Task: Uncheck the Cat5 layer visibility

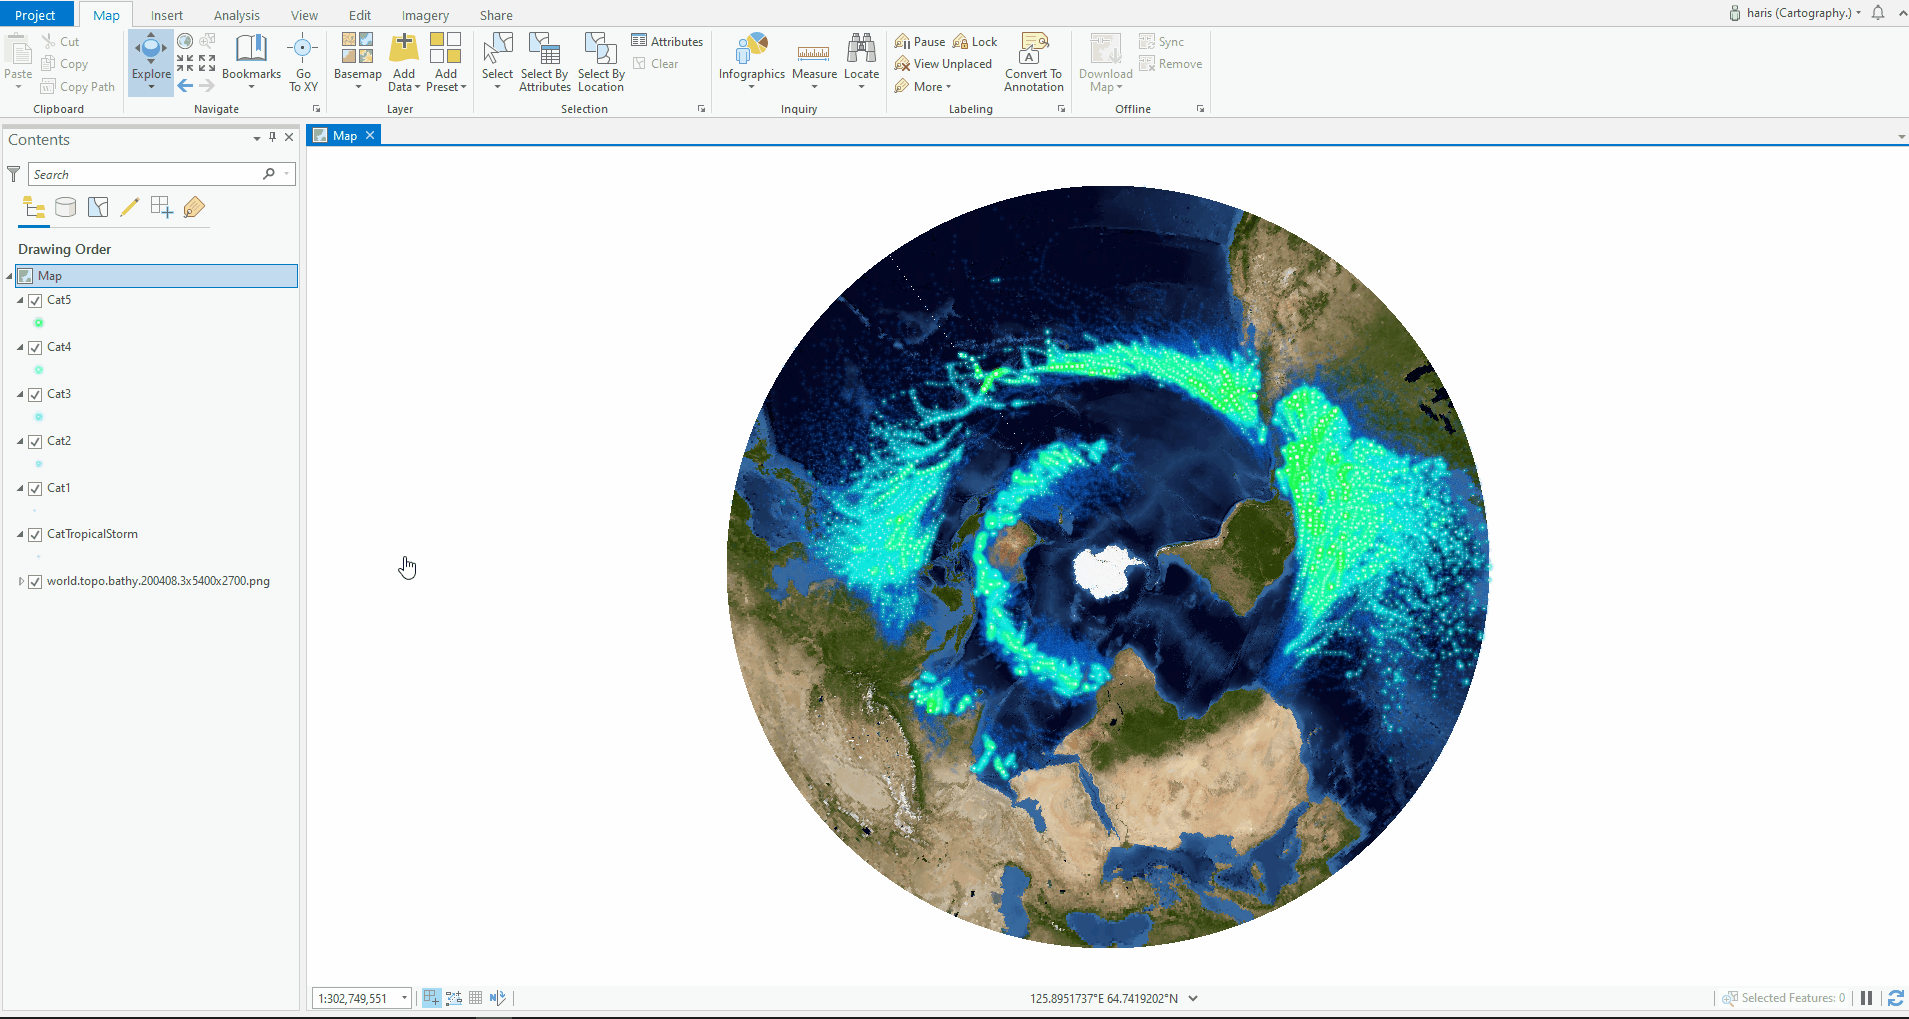Action: tap(35, 300)
